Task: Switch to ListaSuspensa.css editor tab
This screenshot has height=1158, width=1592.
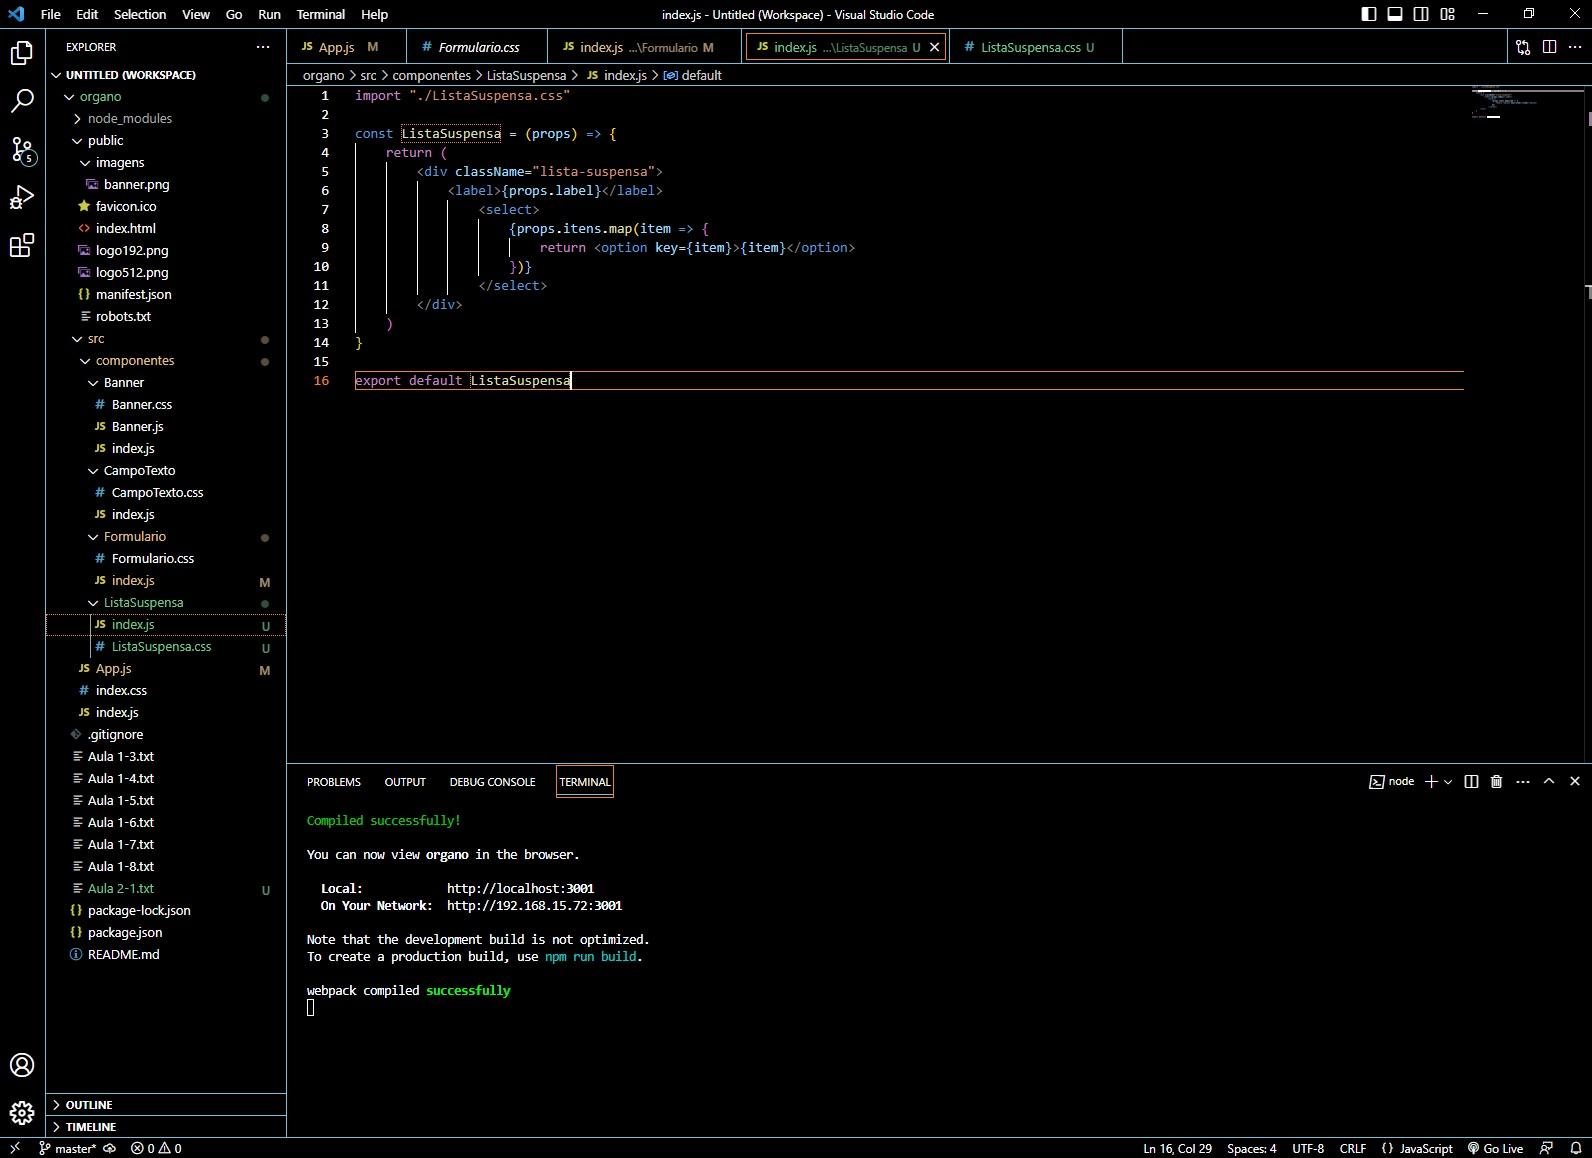Action: click(1036, 47)
